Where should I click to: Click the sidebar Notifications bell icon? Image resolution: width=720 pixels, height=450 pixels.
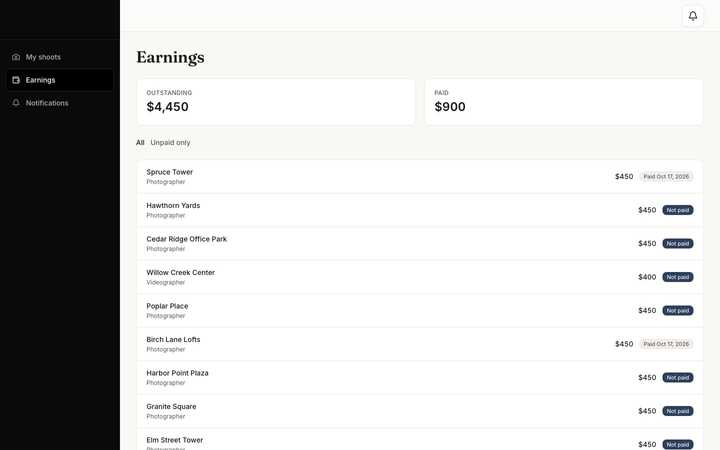click(16, 103)
